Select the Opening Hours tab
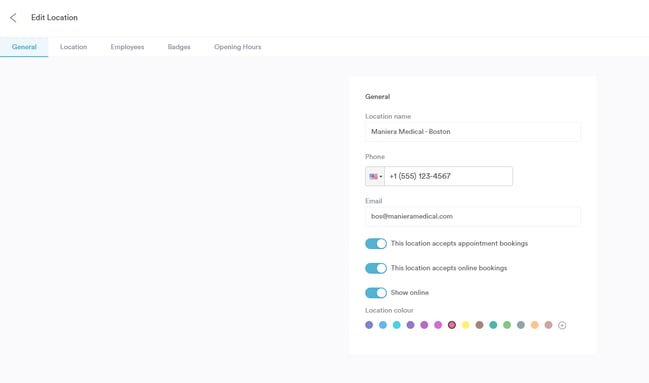The width and height of the screenshot is (649, 383). (238, 47)
